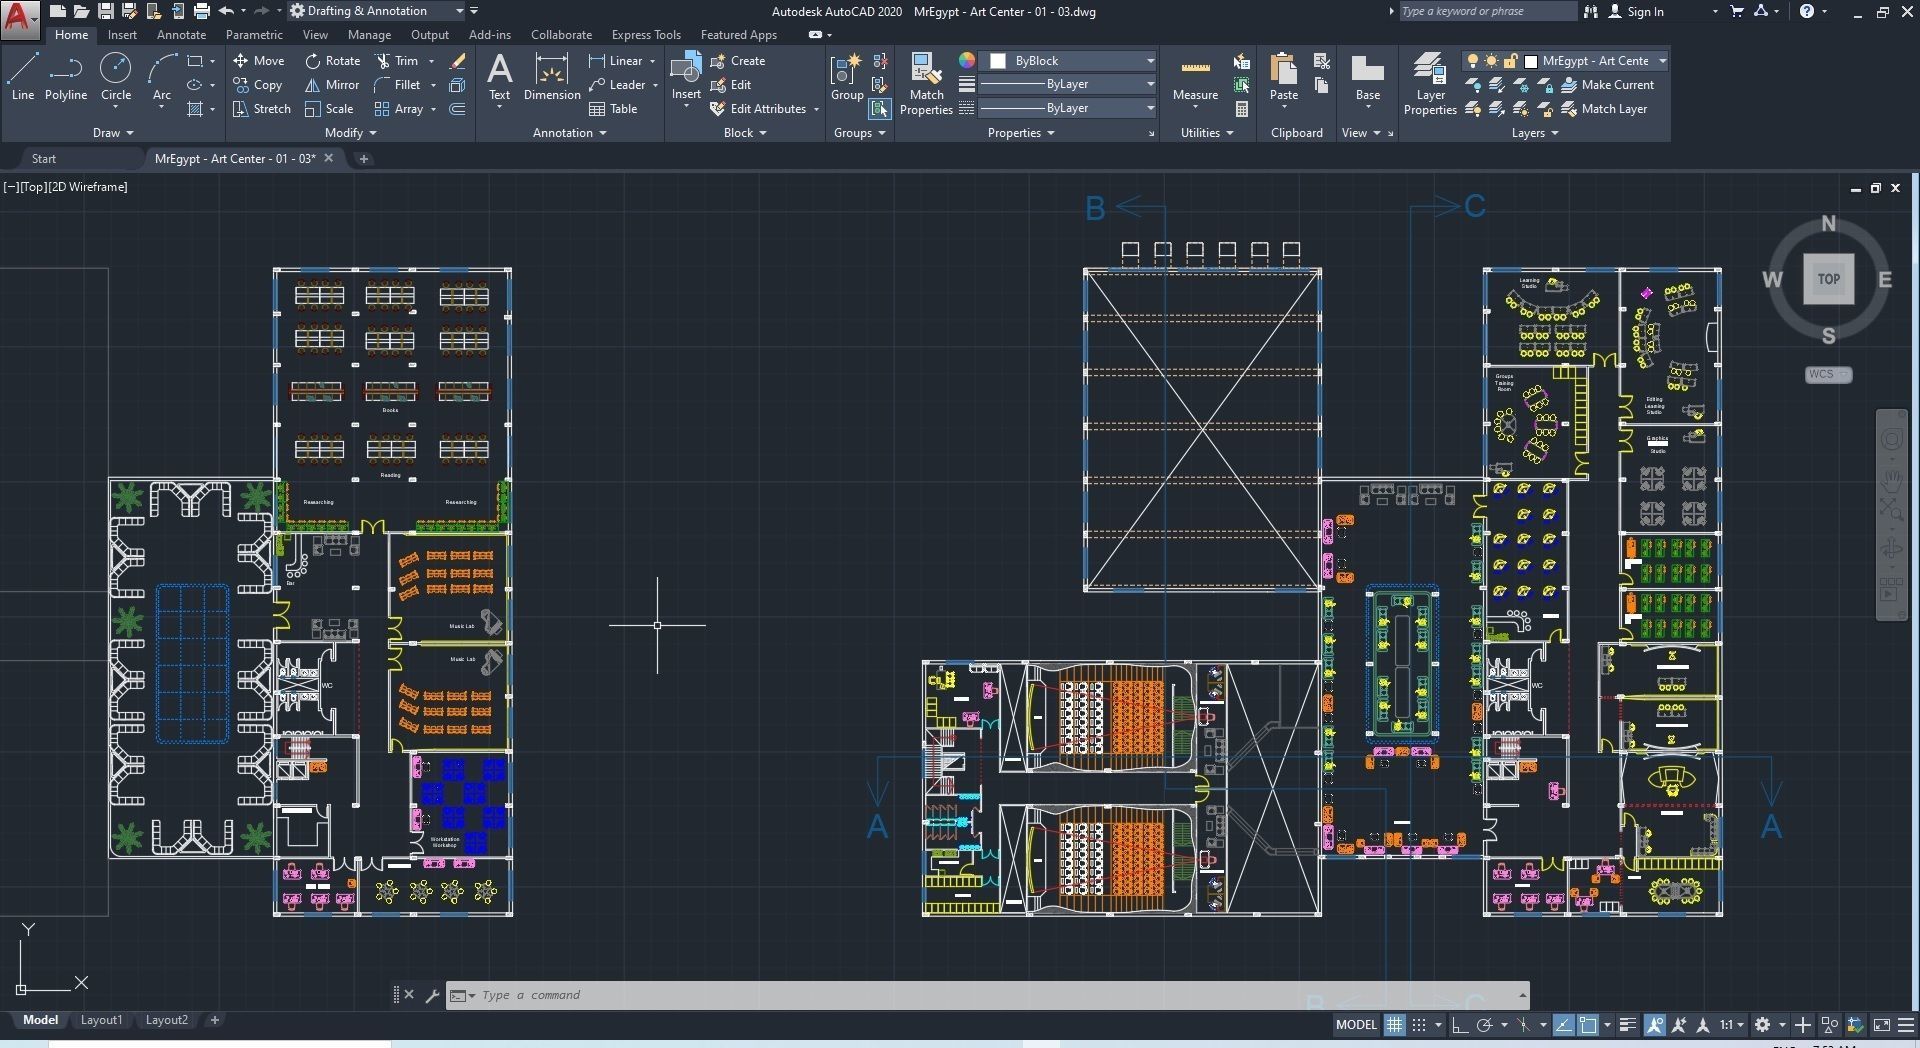This screenshot has height=1048, width=1920.
Task: Select the Scale command
Action: [330, 109]
